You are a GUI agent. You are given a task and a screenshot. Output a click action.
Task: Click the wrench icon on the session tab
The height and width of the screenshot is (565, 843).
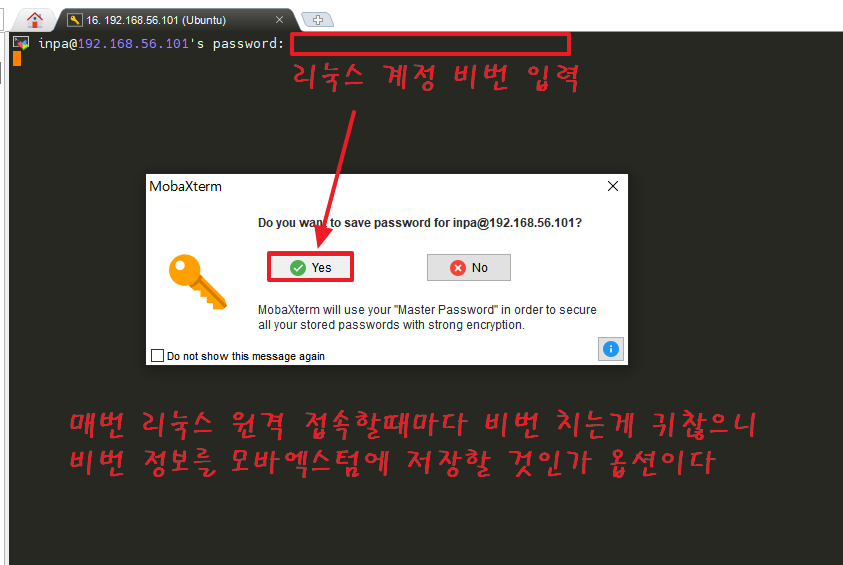pyautogui.click(x=75, y=20)
